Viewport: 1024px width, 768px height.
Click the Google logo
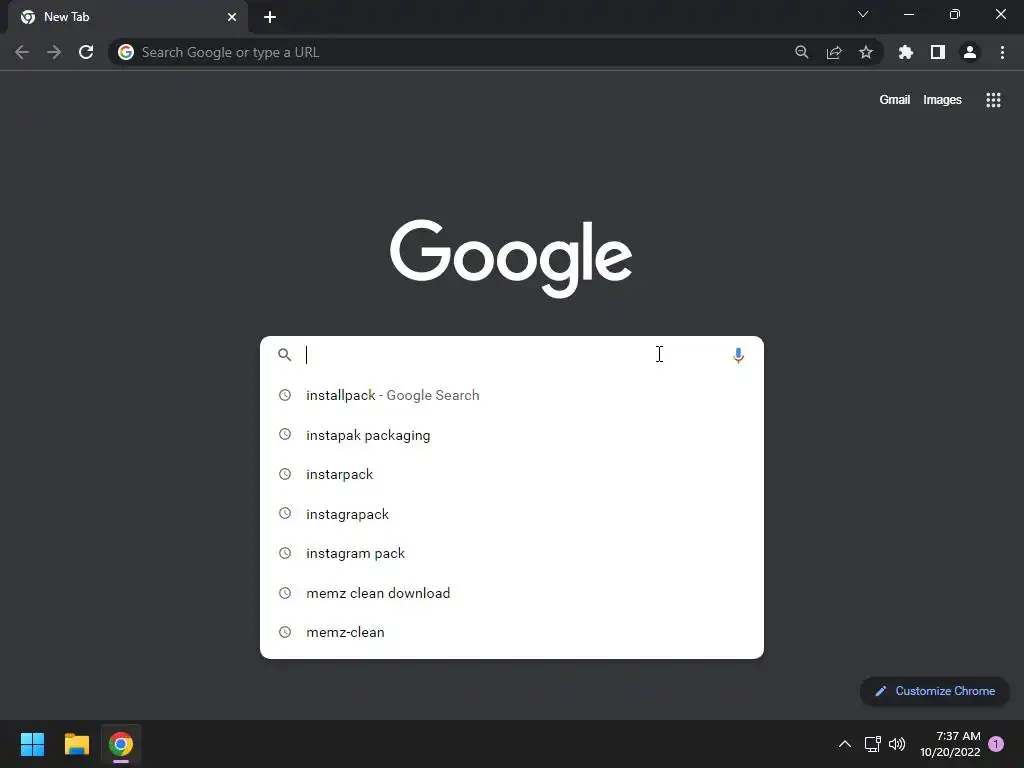click(x=511, y=258)
